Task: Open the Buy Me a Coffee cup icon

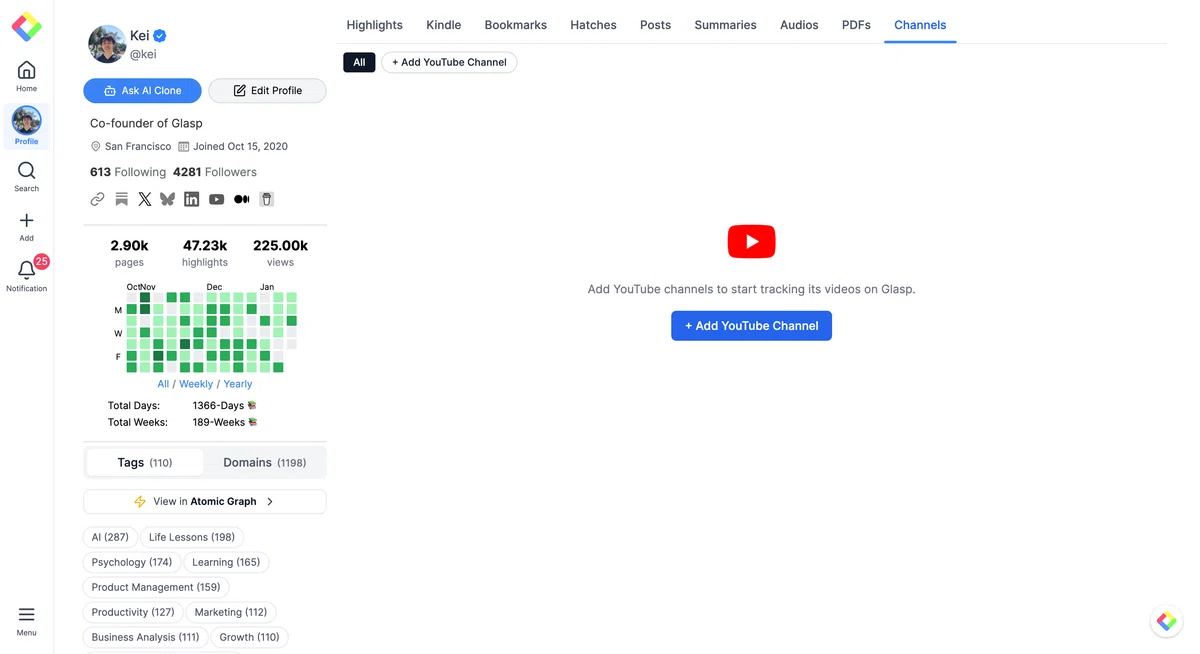Action: 266,199
